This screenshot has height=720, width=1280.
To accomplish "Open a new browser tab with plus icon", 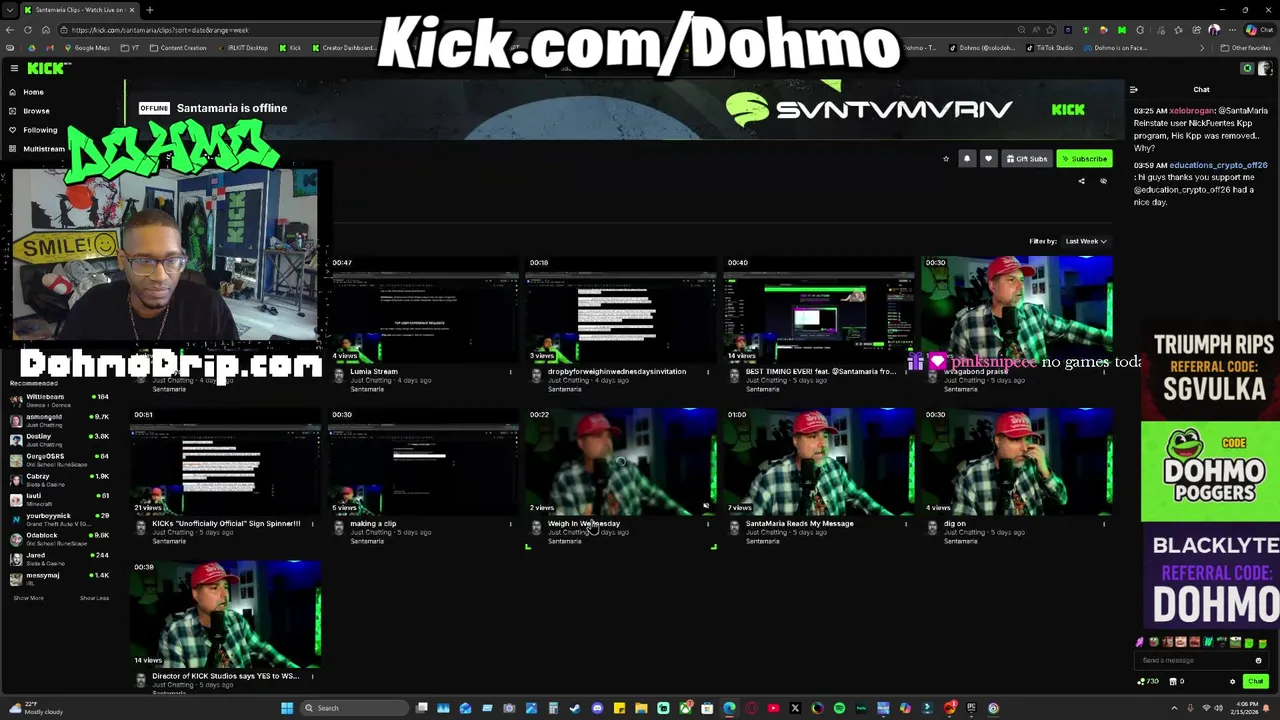I will 149,10.
